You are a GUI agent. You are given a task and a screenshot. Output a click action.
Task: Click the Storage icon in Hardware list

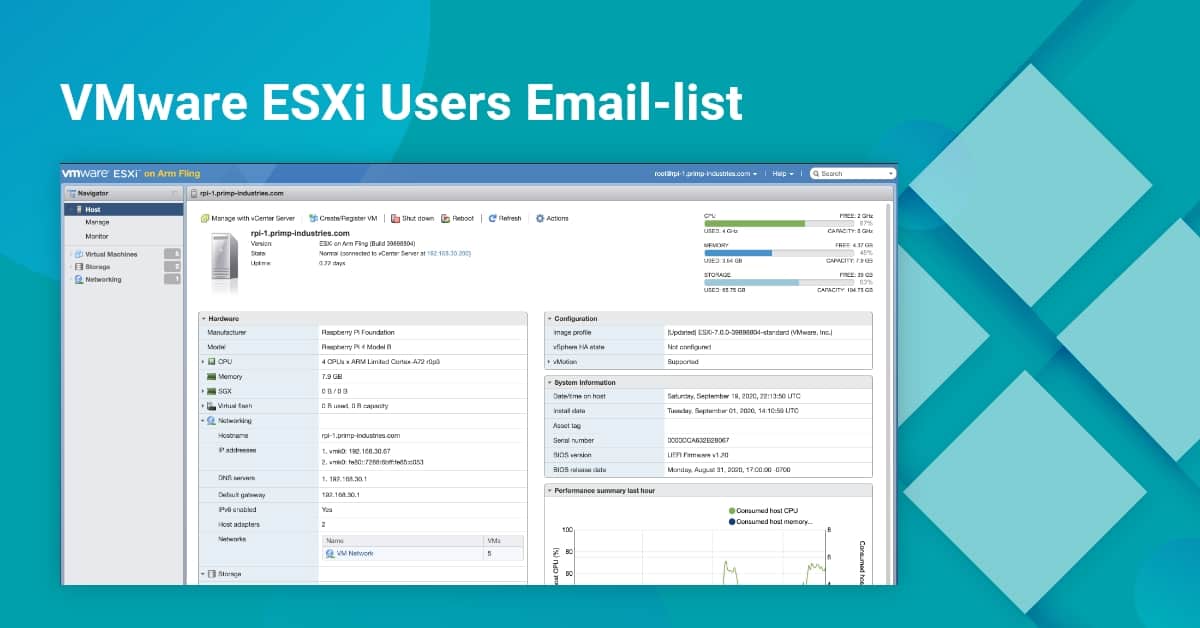pyautogui.click(x=211, y=574)
